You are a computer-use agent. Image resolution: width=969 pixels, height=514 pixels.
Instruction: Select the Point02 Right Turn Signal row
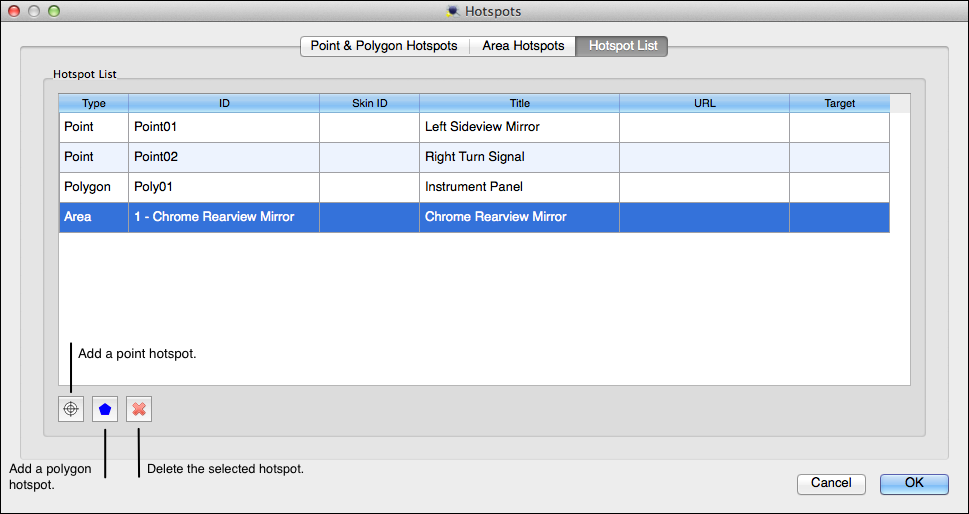(224, 157)
